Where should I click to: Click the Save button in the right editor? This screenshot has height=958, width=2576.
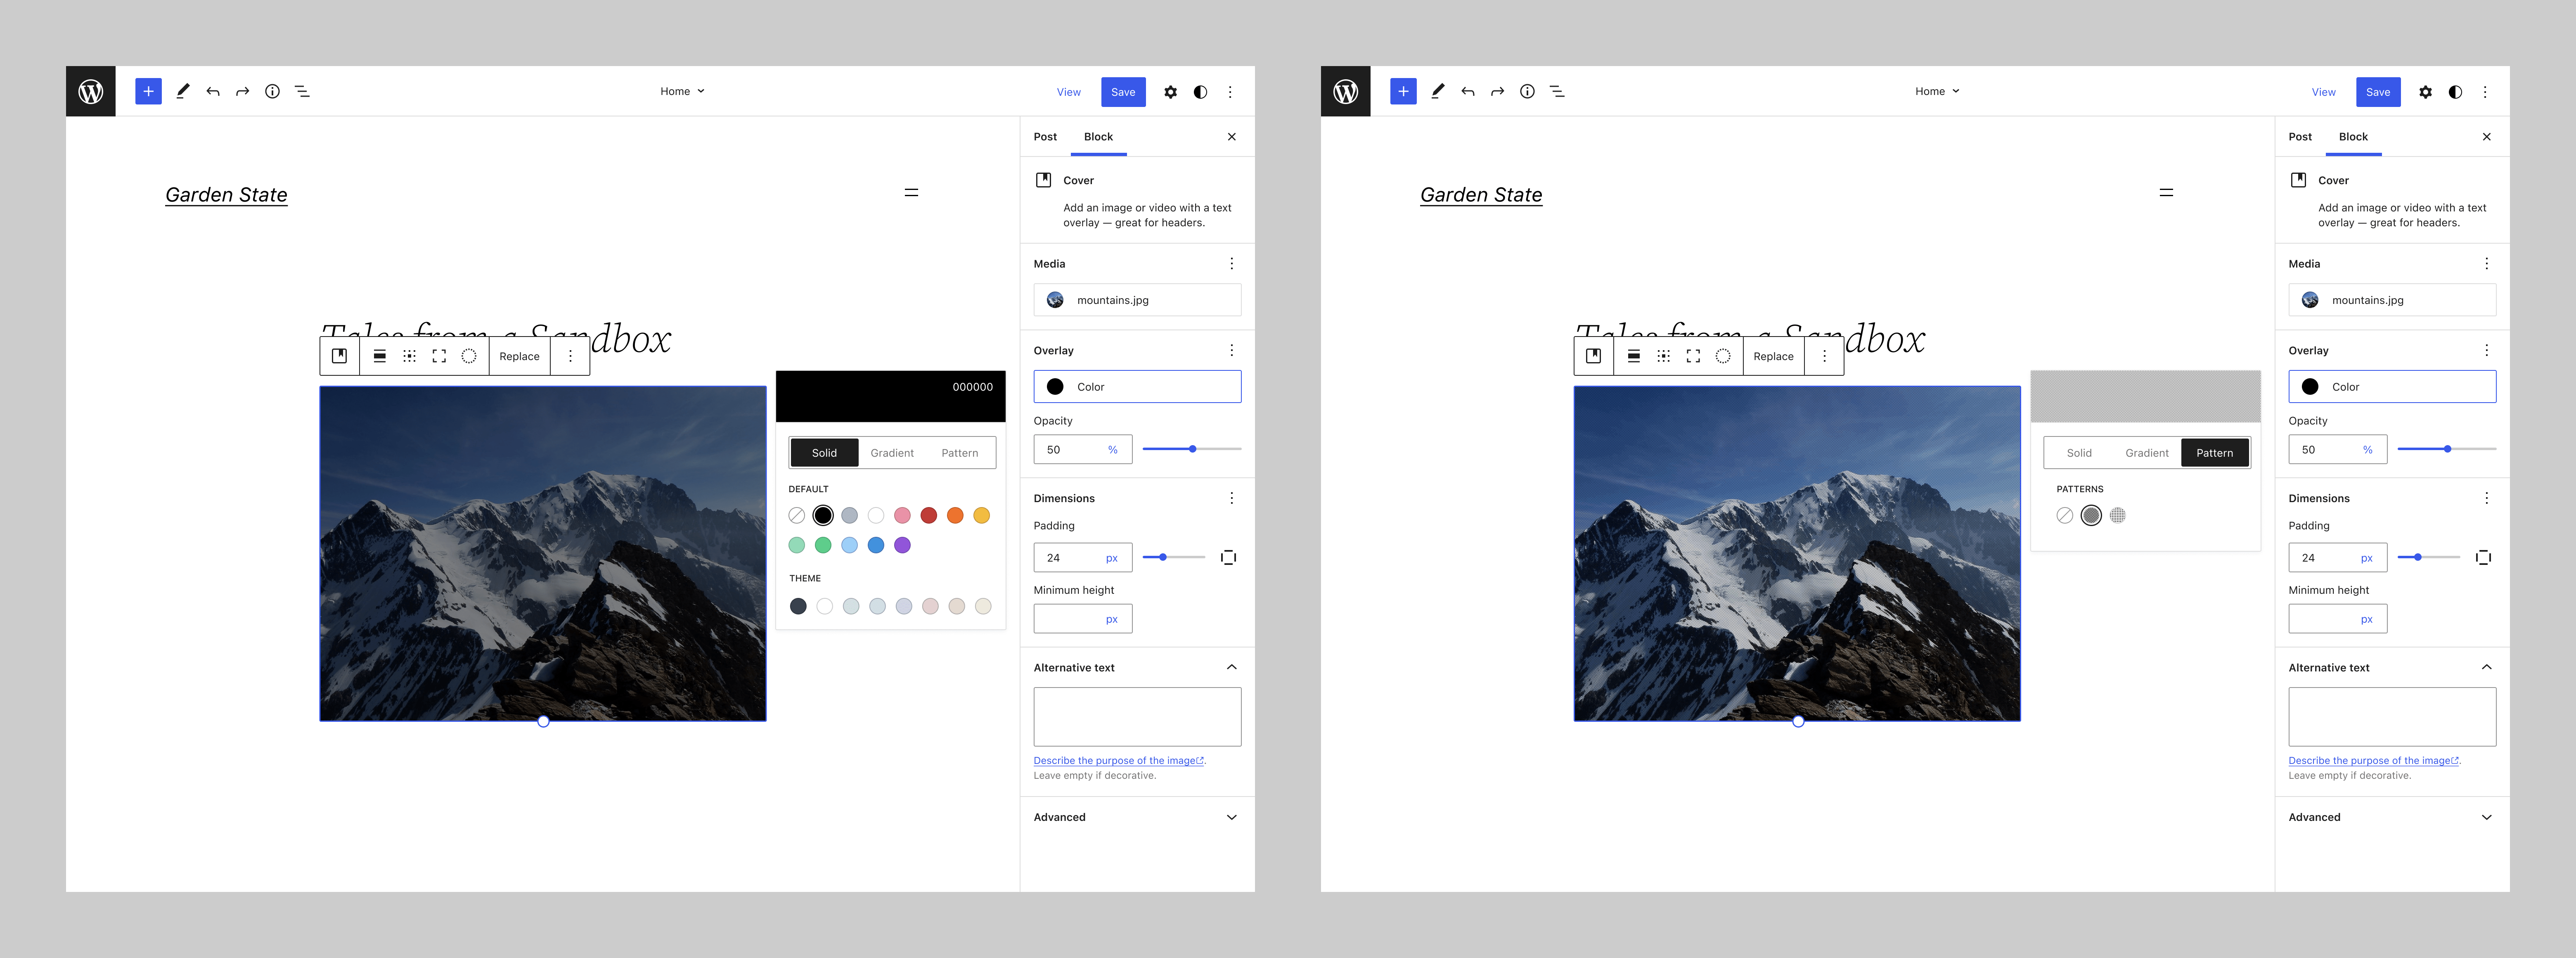2377,91
